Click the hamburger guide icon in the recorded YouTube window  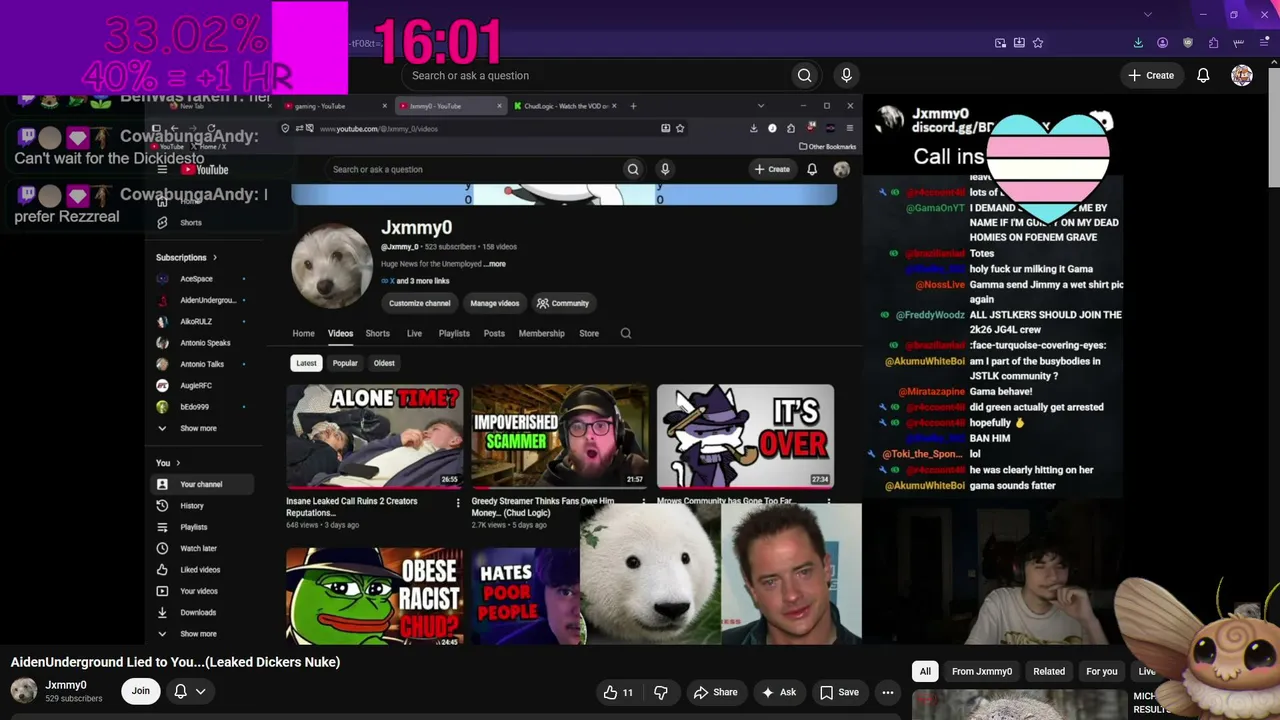pyautogui.click(x=162, y=170)
